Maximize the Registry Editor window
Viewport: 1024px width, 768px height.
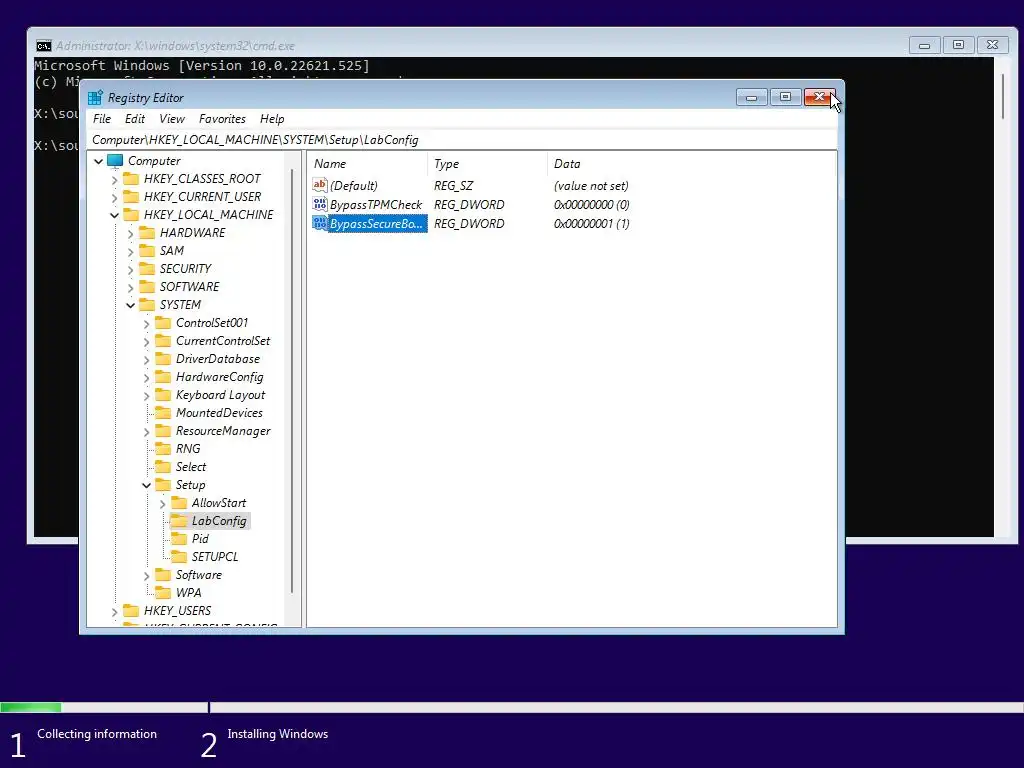click(786, 97)
